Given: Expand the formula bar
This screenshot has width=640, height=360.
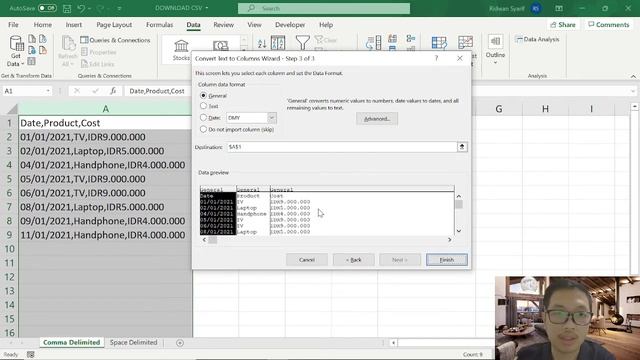Looking at the screenshot, I should pyautogui.click(x=633, y=91).
